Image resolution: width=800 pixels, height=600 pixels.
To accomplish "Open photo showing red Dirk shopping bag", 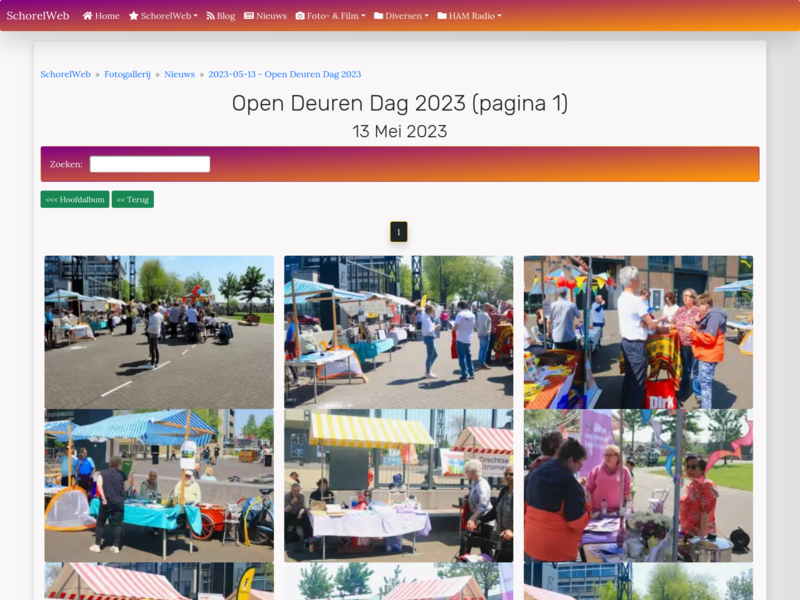I will pyautogui.click(x=638, y=332).
